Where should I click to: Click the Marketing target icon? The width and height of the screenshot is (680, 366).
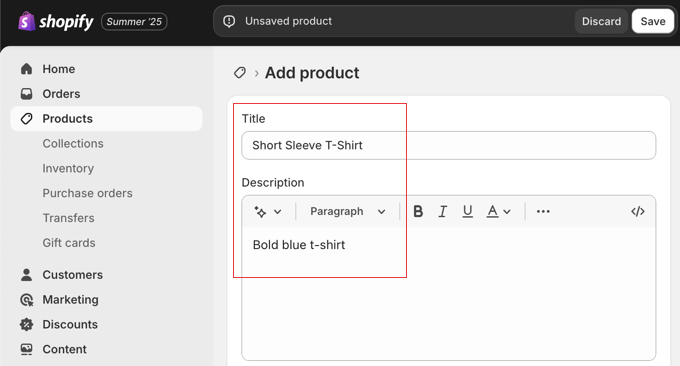click(x=26, y=300)
